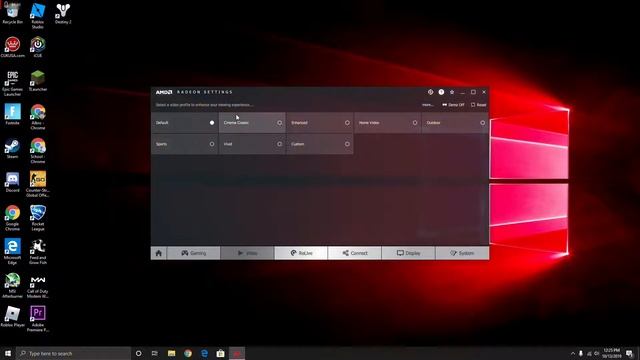Viewport: 640px width, 360px height.
Task: Select the Destiny 2 desktop icon
Action: (x=63, y=13)
